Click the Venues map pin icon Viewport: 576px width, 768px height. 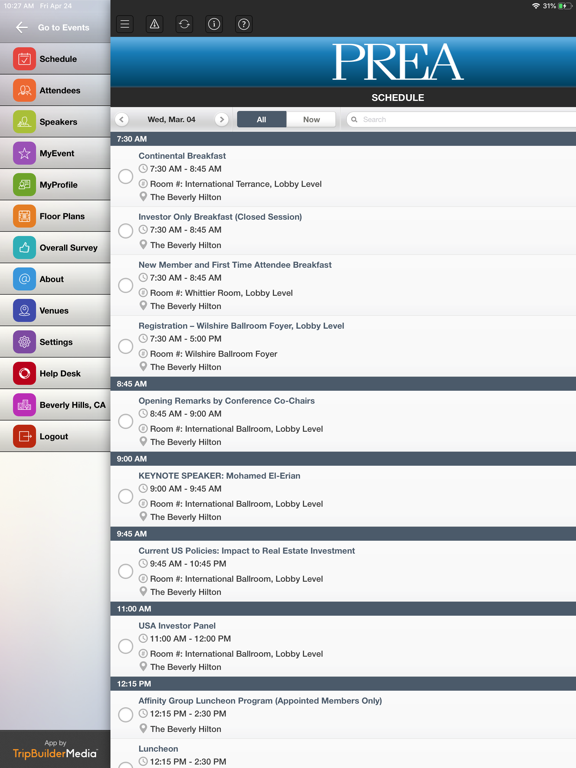[x=24, y=311]
